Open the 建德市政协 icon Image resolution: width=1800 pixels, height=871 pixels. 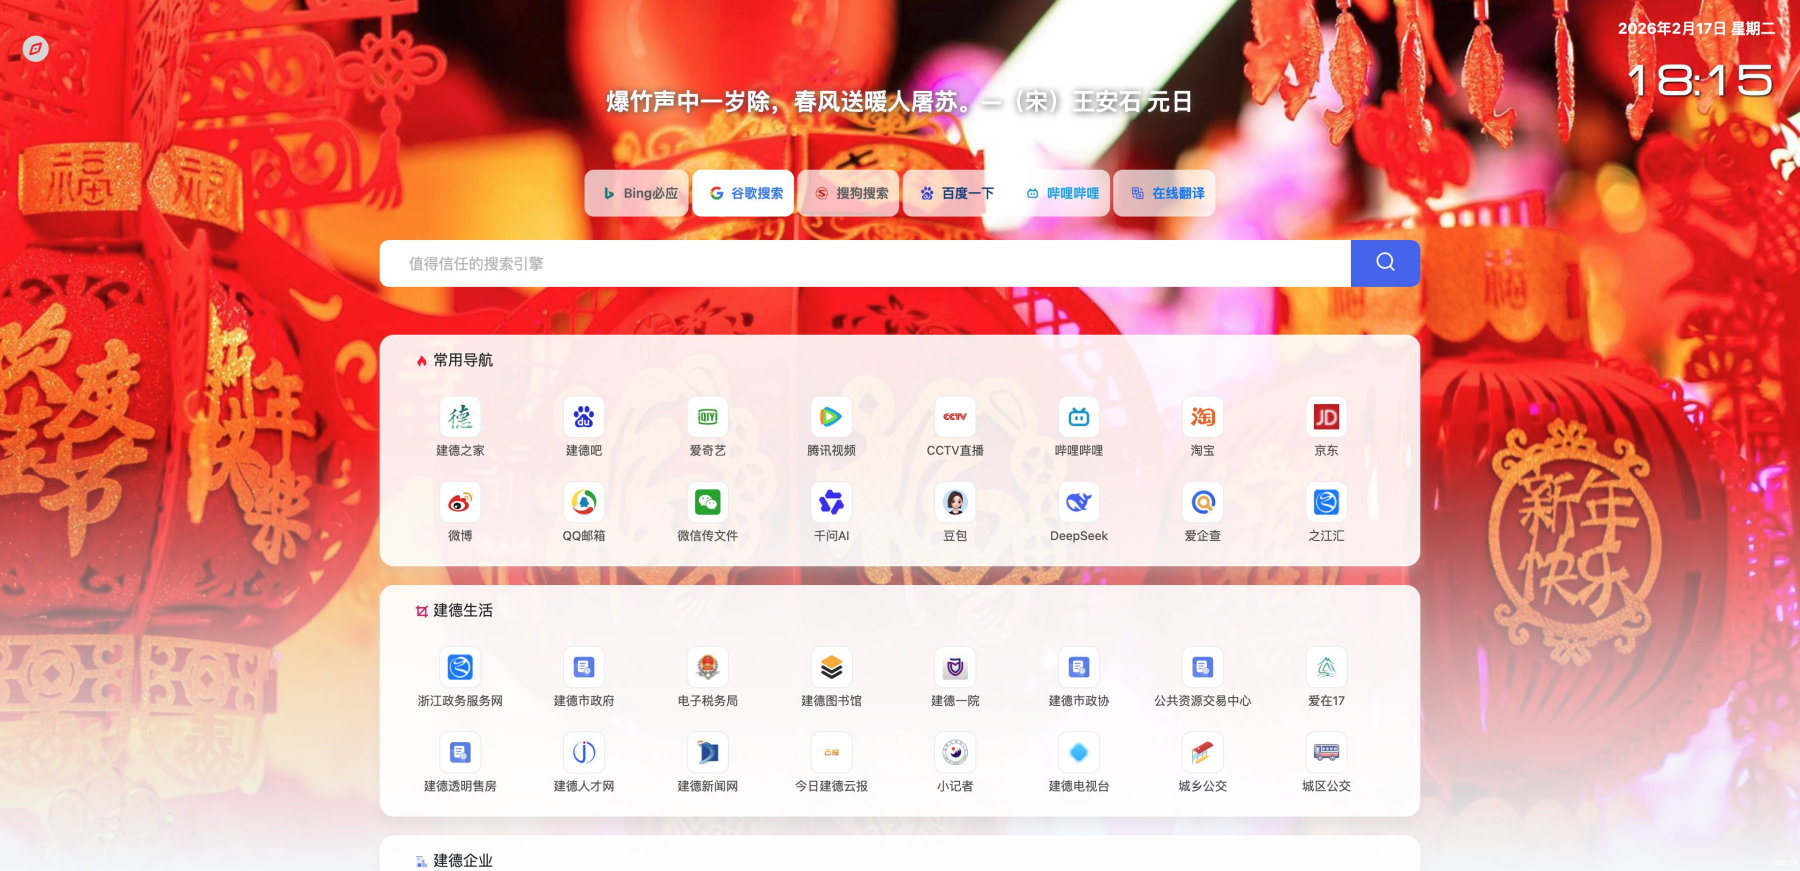click(x=1079, y=667)
